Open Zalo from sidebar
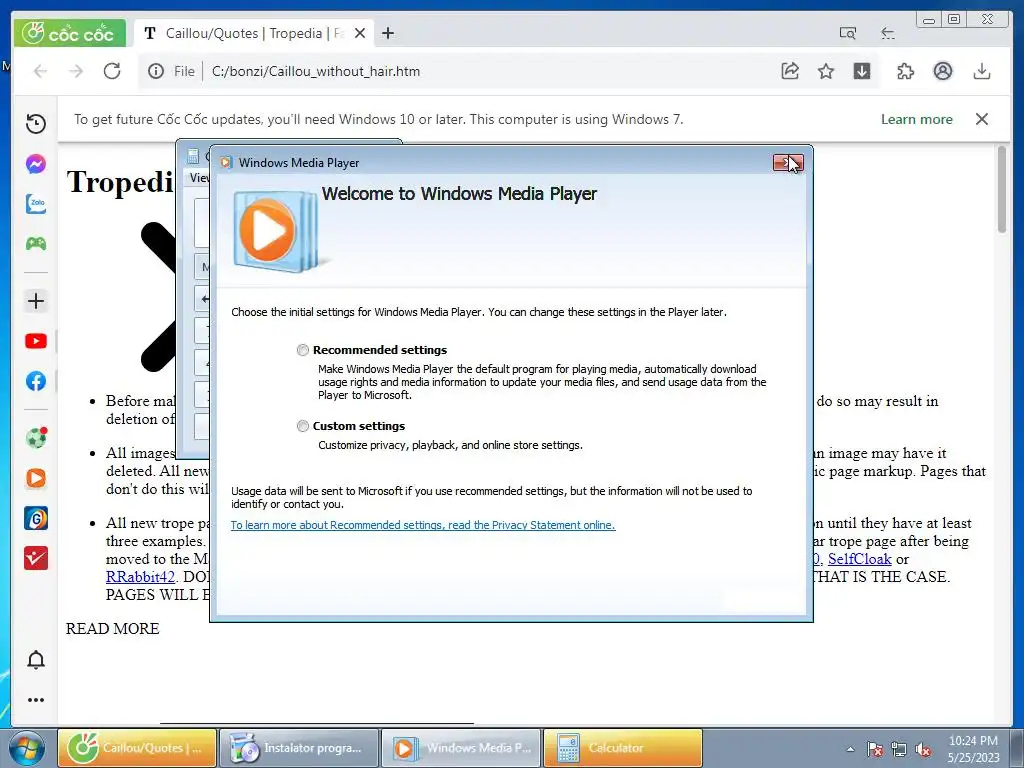Screen dimensions: 1024x768 pos(36,204)
